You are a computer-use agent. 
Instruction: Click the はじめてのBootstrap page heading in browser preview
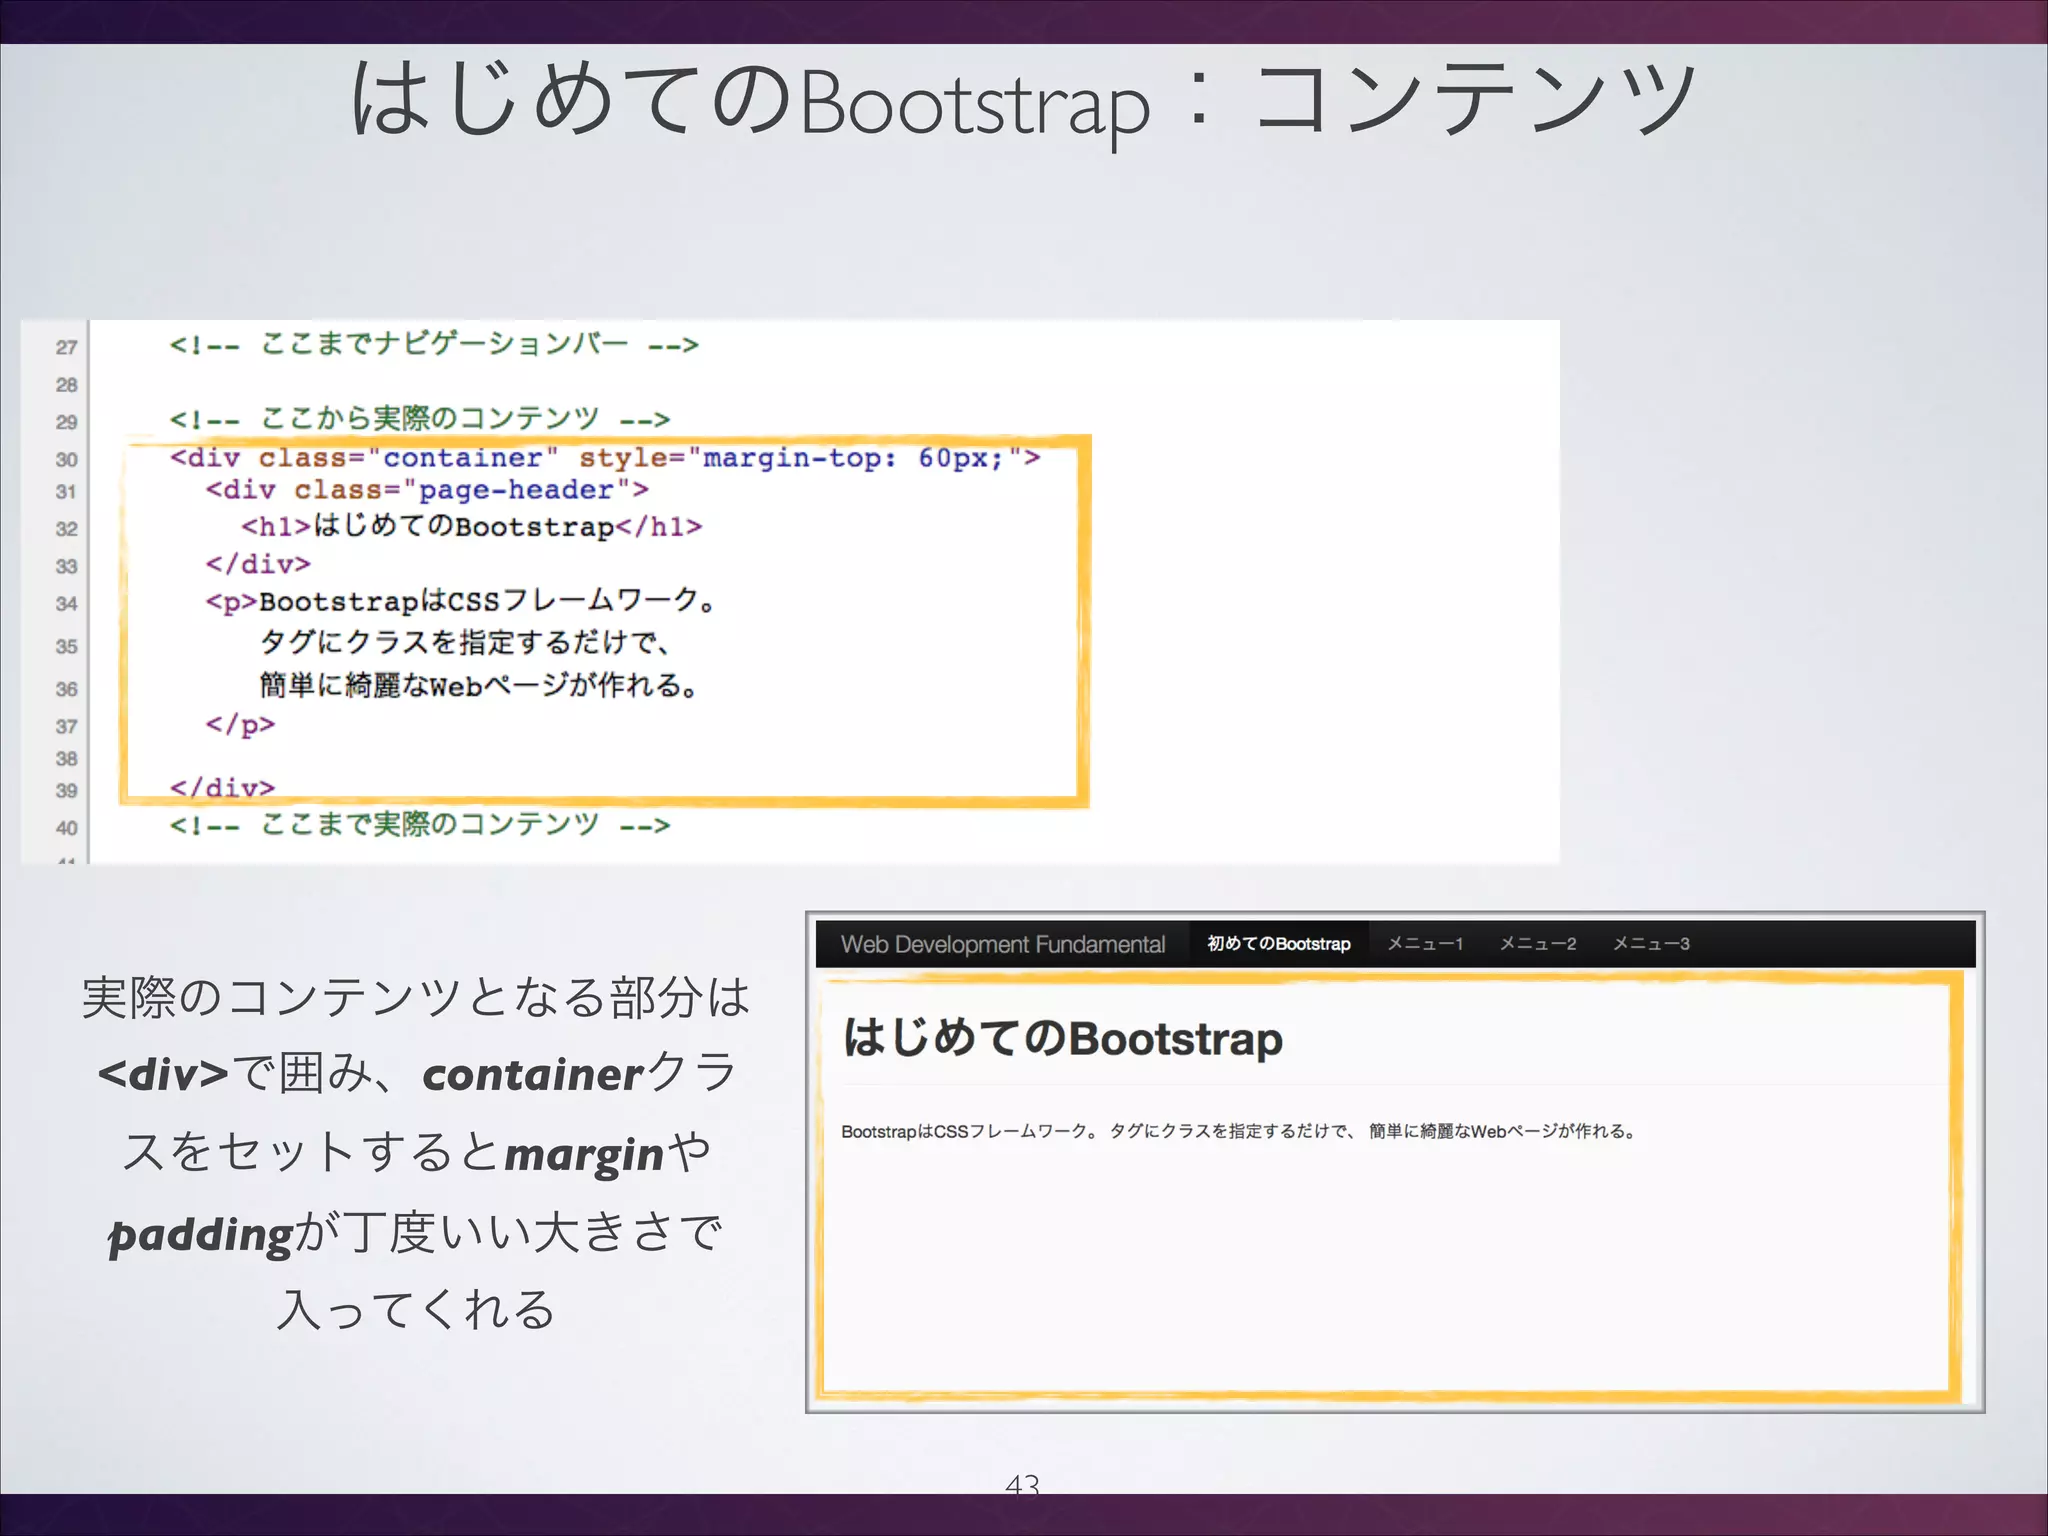[1062, 1038]
